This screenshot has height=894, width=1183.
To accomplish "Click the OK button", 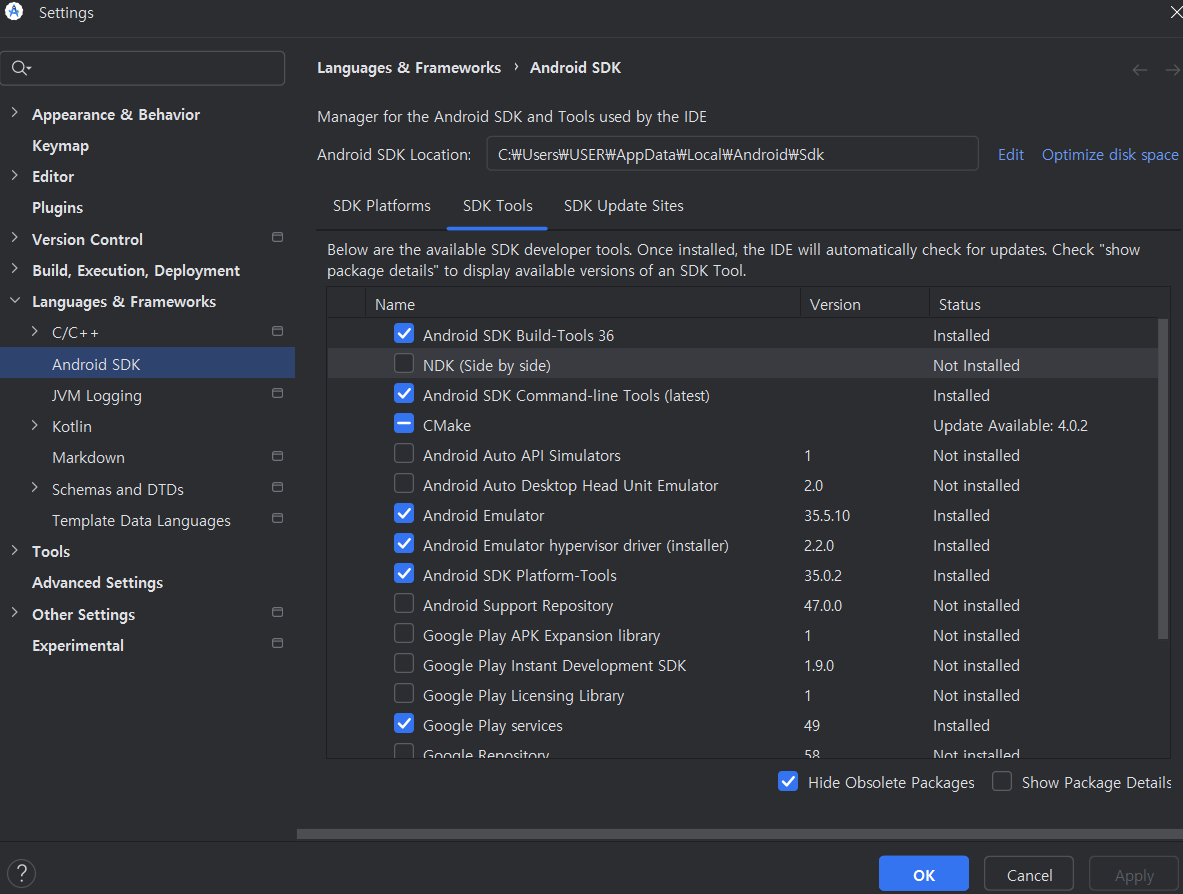I will coord(923,874).
